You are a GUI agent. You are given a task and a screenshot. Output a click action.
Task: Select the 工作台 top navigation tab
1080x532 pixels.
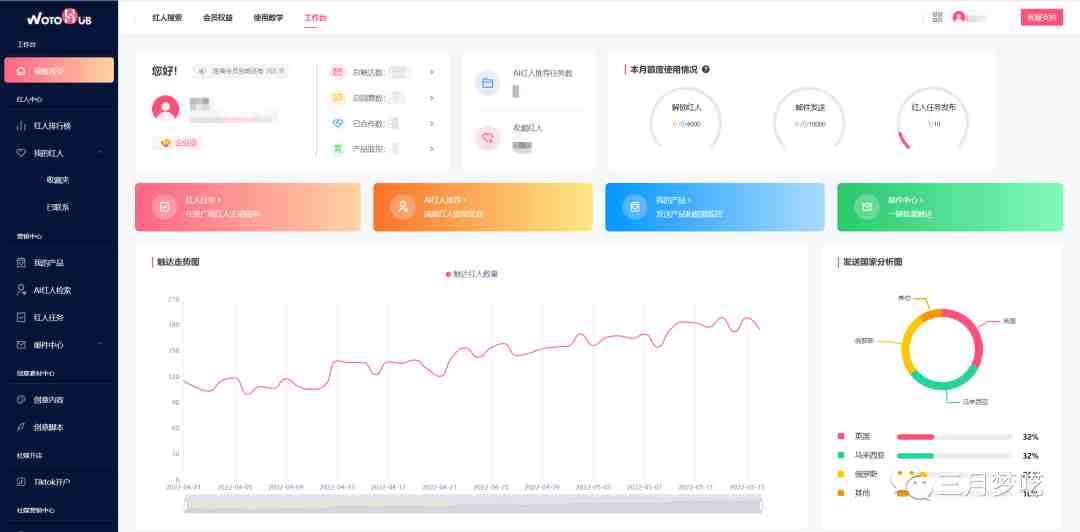(315, 18)
